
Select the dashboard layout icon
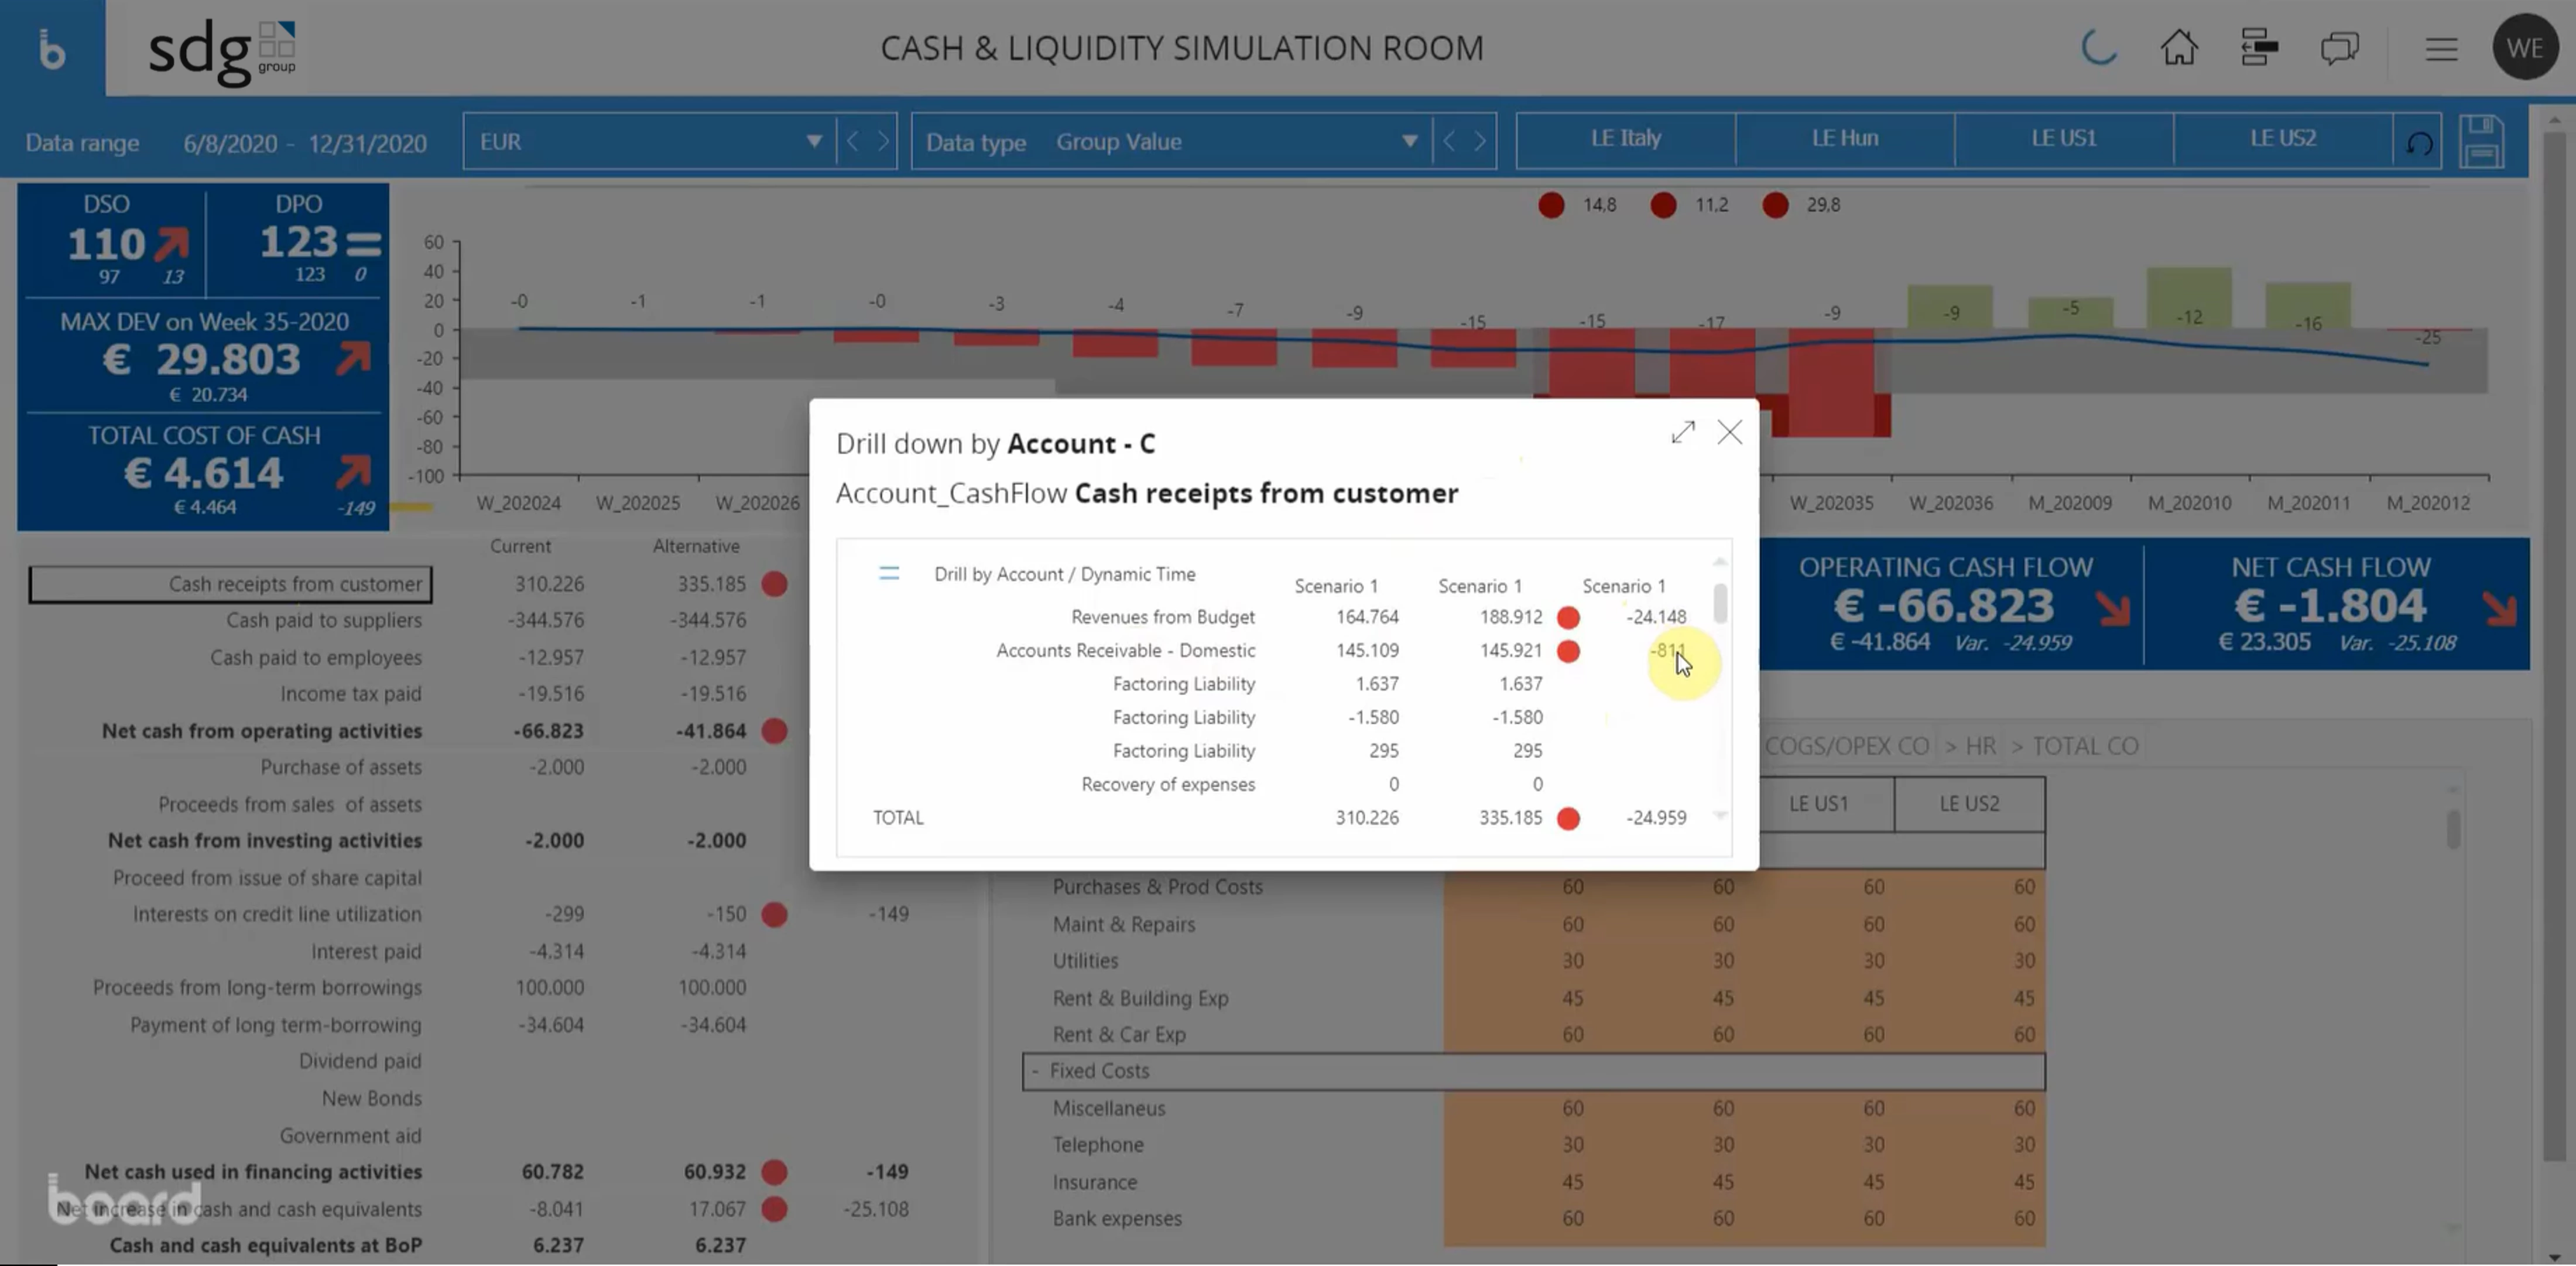pyautogui.click(x=2259, y=47)
